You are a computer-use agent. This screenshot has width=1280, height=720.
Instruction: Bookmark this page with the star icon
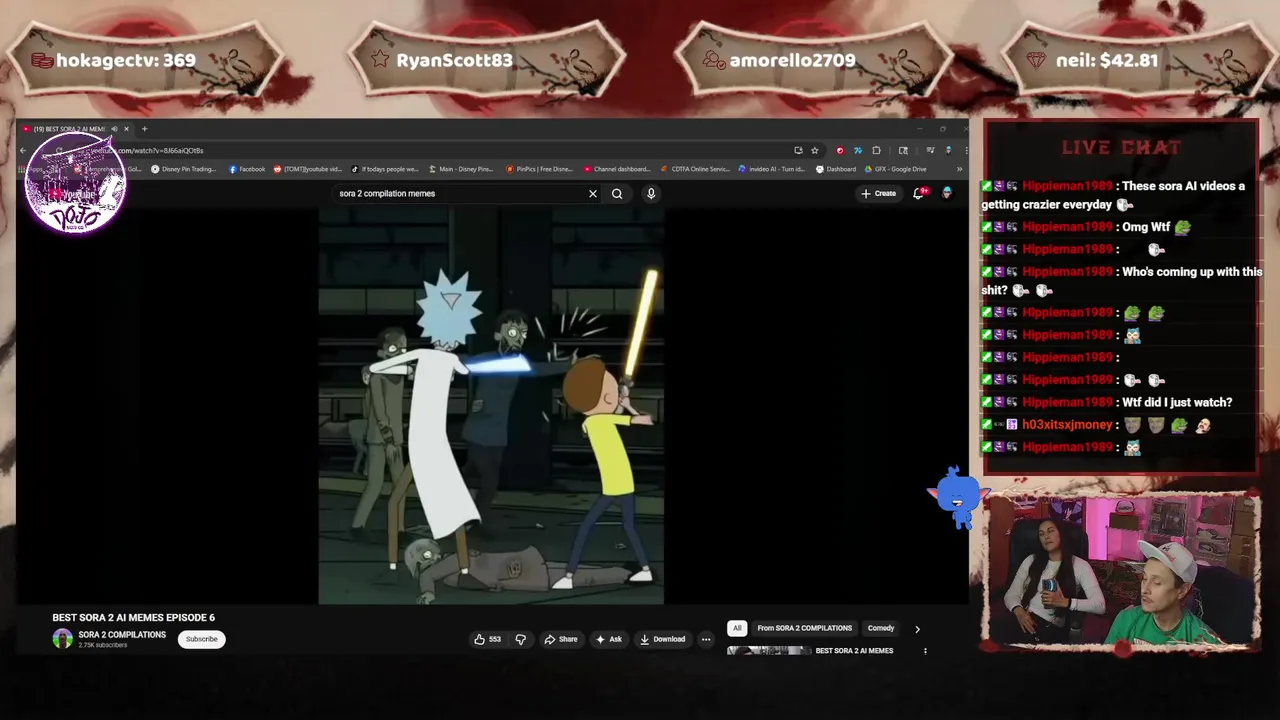814,150
